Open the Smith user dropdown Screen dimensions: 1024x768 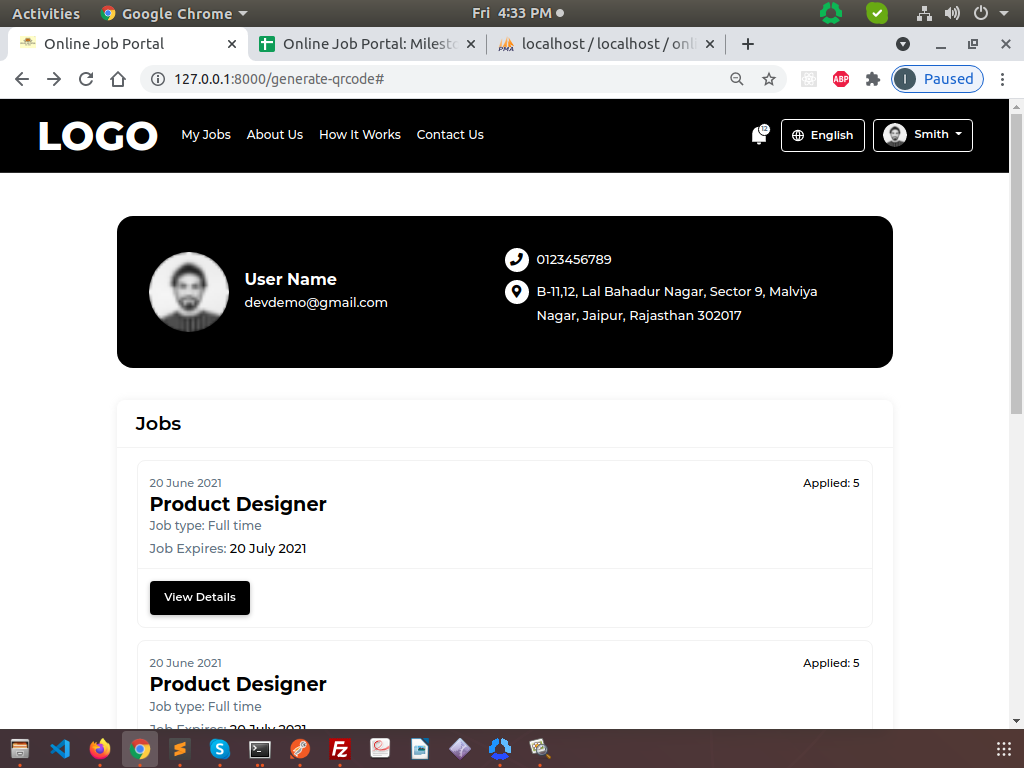923,135
